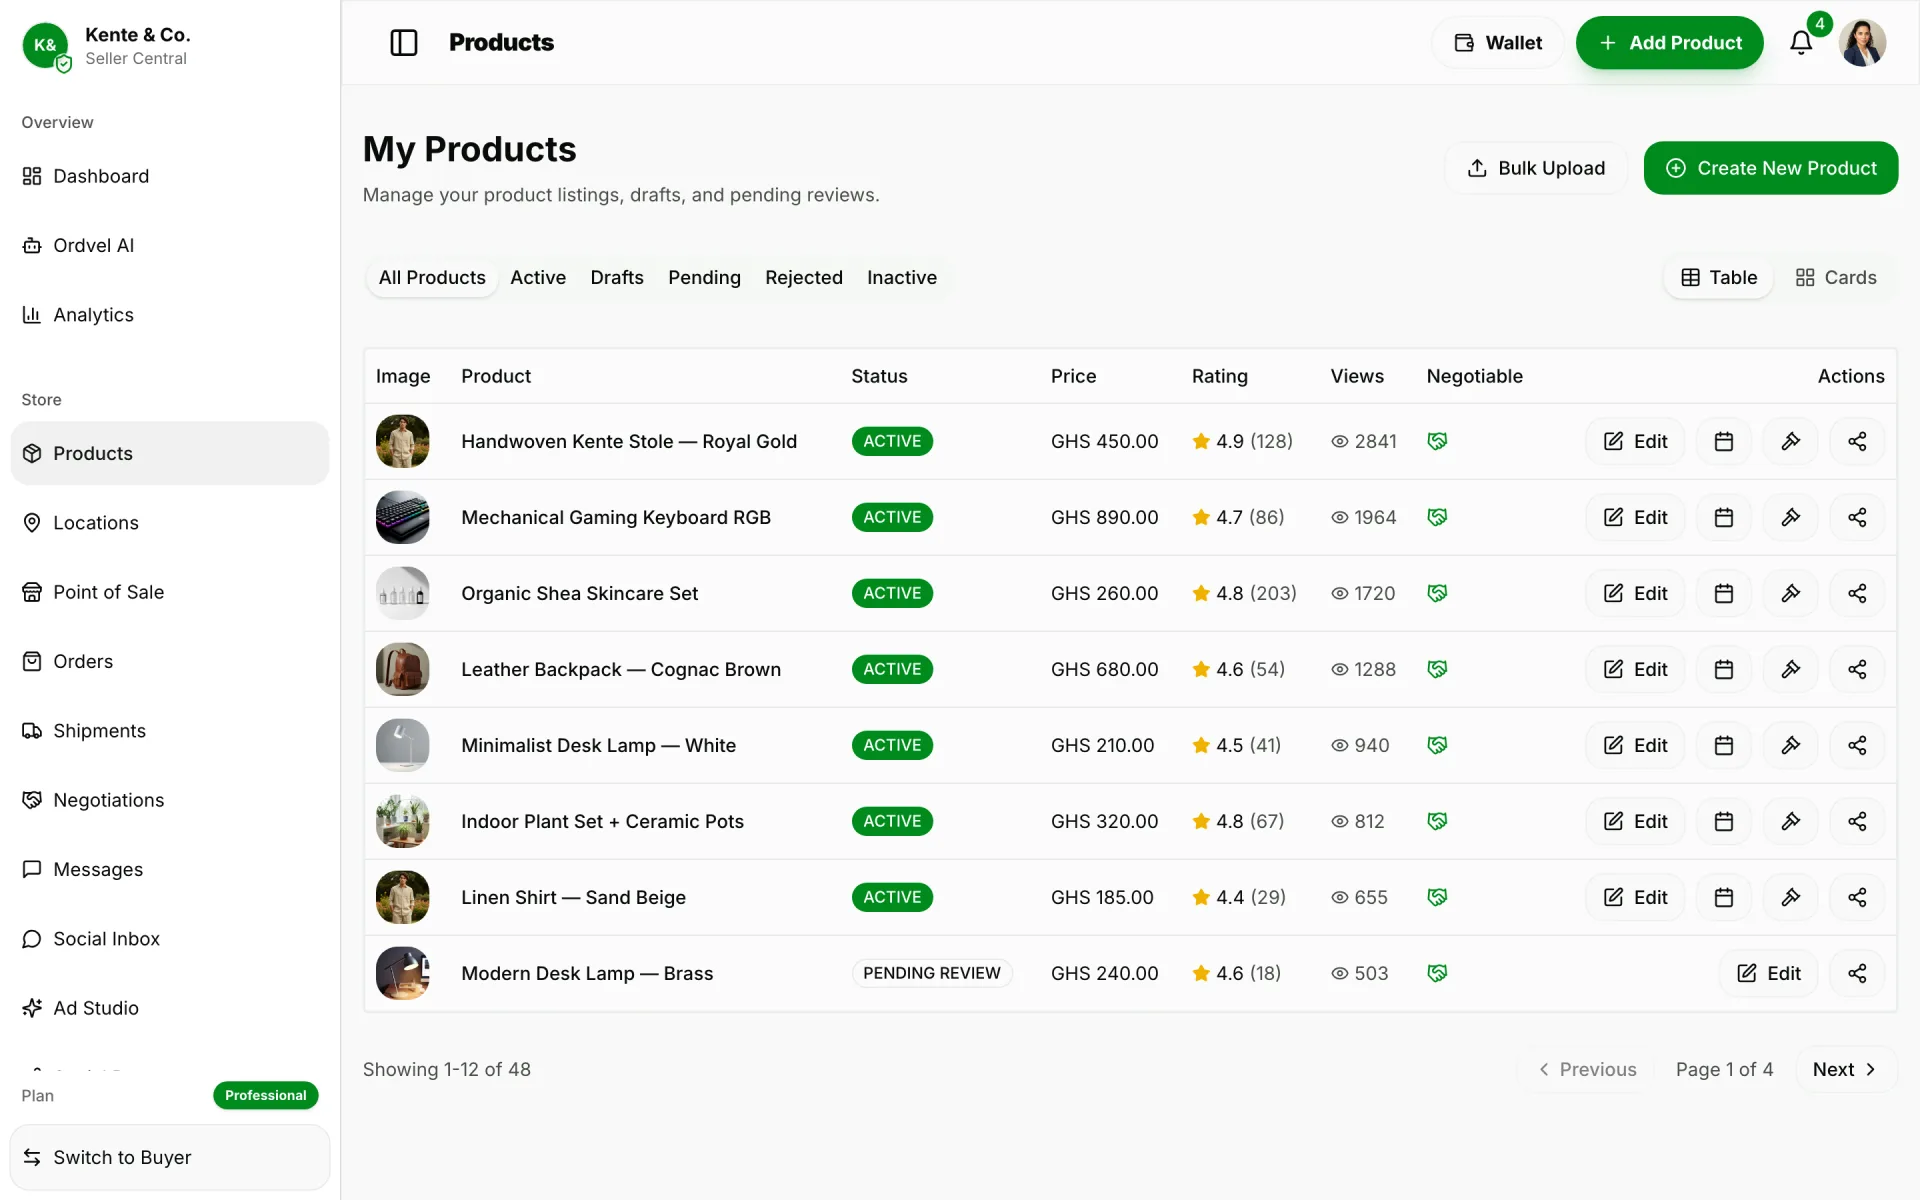
Task: Edit the Modern Desk Lamp Brass
Action: pyautogui.click(x=1768, y=973)
